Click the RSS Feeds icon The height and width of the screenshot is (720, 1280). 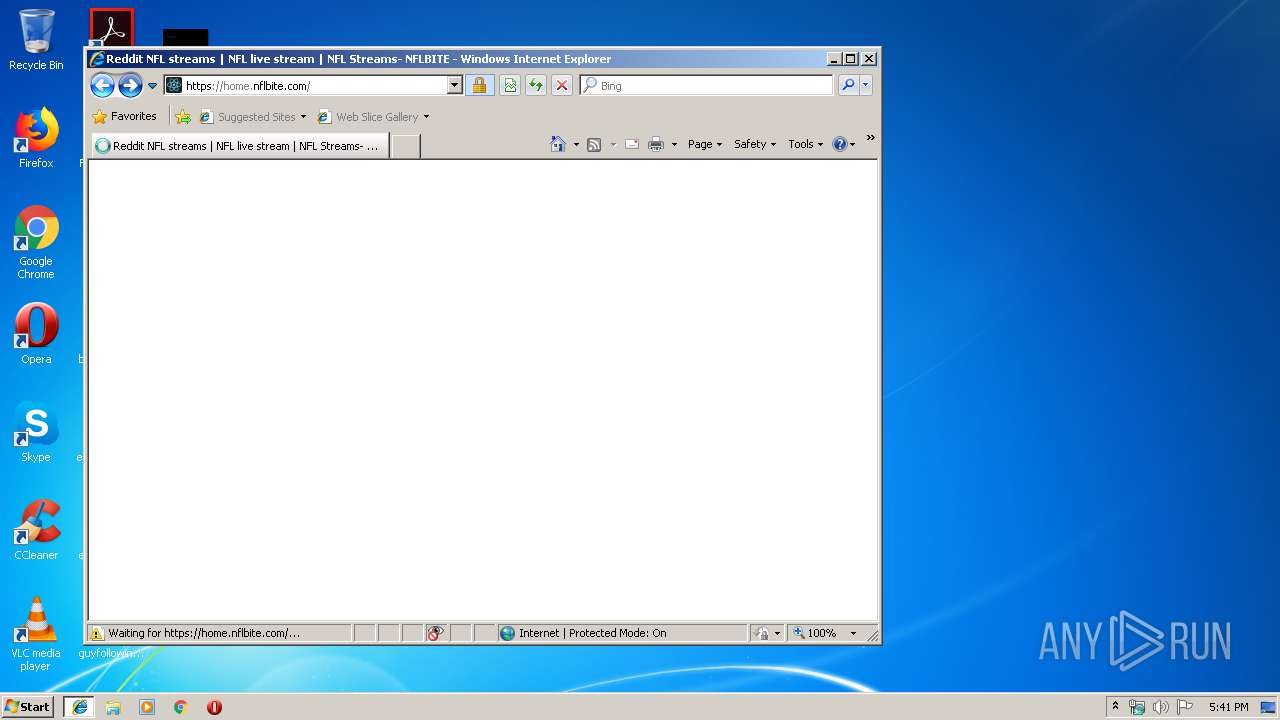(x=594, y=145)
